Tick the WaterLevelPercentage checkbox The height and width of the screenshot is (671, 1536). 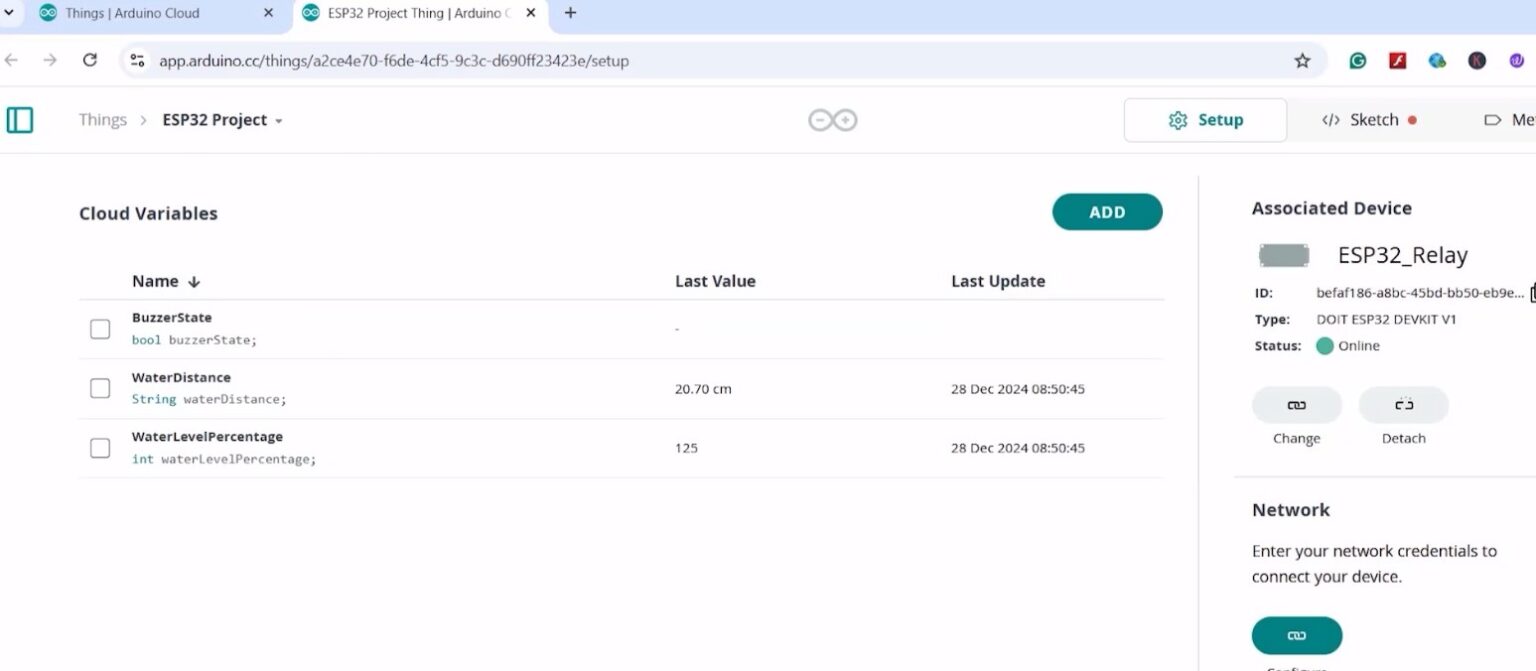tap(100, 448)
